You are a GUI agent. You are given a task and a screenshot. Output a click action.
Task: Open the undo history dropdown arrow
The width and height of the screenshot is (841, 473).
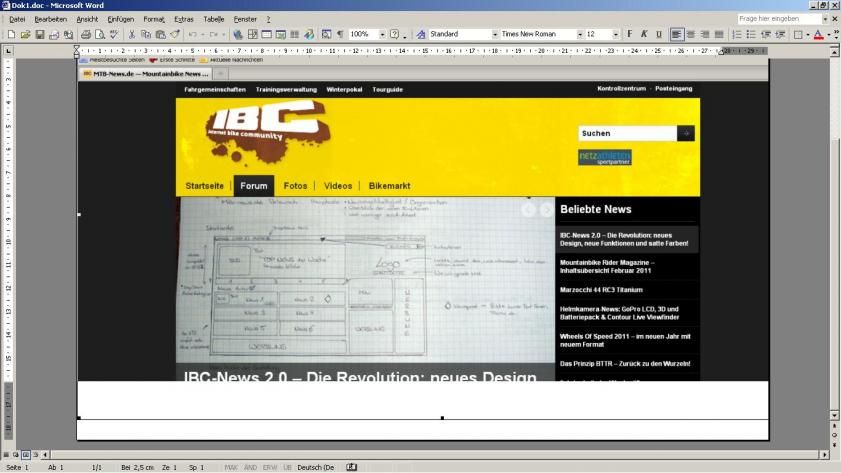(203, 34)
